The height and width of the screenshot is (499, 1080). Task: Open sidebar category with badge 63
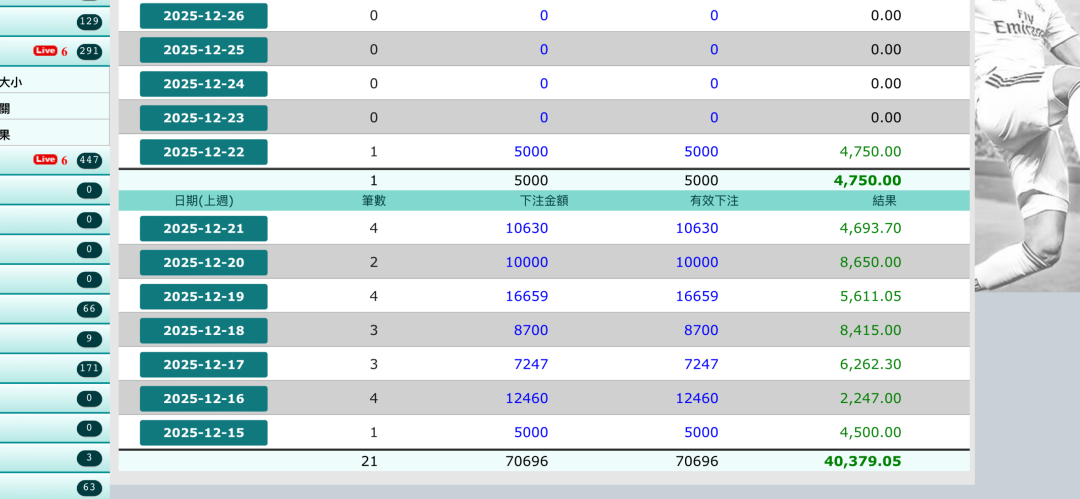pyautogui.click(x=54, y=487)
